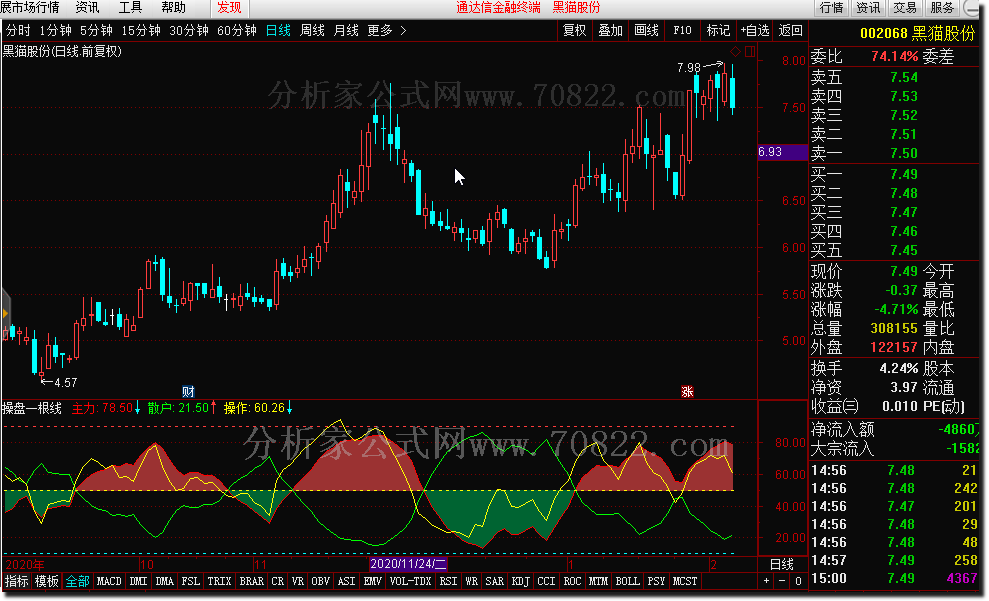The height and width of the screenshot is (601, 989).
Task: Apply the BRAR indicator
Action: click(252, 581)
